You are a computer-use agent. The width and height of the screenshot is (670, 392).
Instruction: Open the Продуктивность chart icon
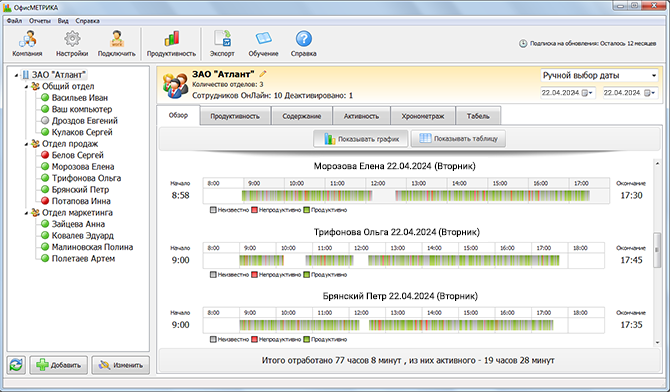click(x=171, y=39)
